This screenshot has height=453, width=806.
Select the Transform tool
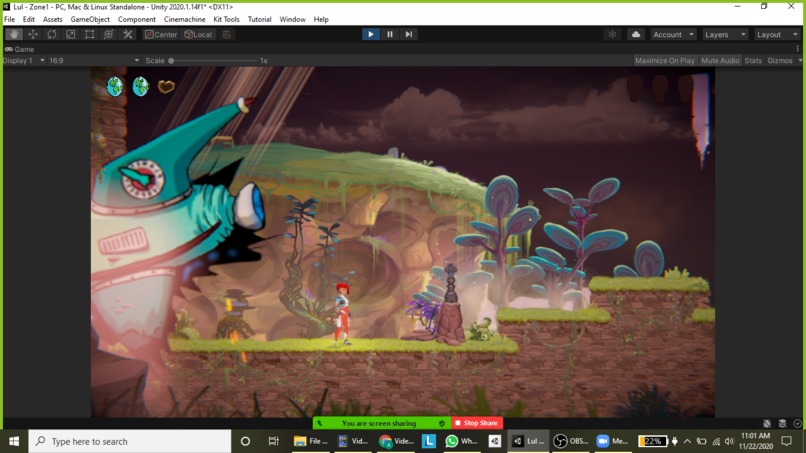tap(108, 34)
